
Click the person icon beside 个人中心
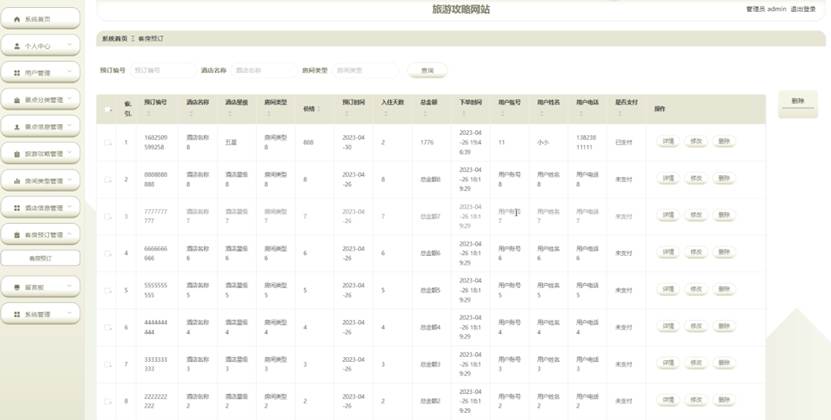coord(16,46)
